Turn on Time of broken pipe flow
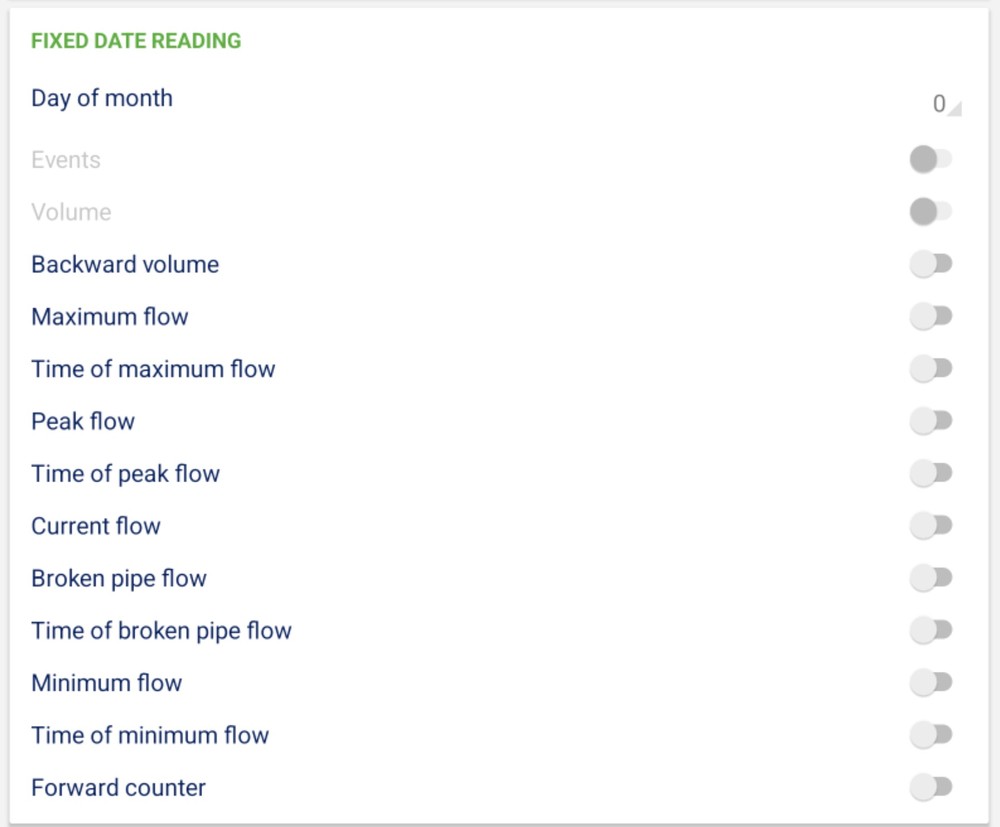The height and width of the screenshot is (827, 1000). 931,630
